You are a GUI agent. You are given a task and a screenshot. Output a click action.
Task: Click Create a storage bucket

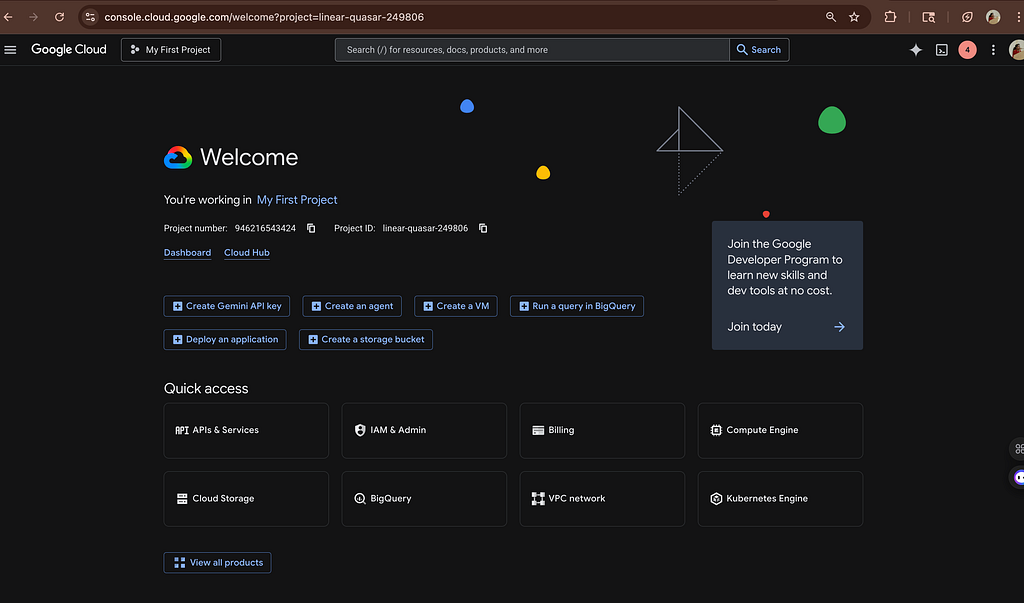366,339
